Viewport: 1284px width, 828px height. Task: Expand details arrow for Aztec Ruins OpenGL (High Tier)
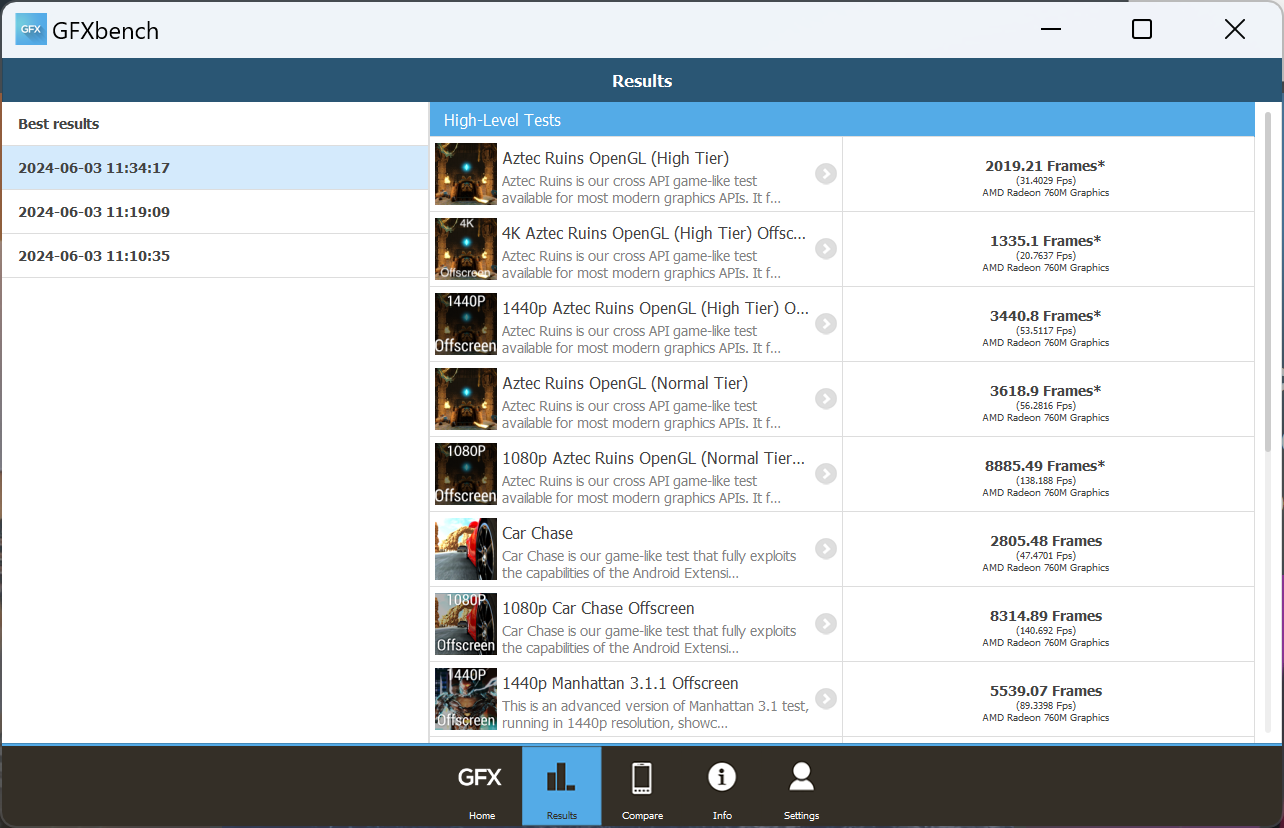825,174
